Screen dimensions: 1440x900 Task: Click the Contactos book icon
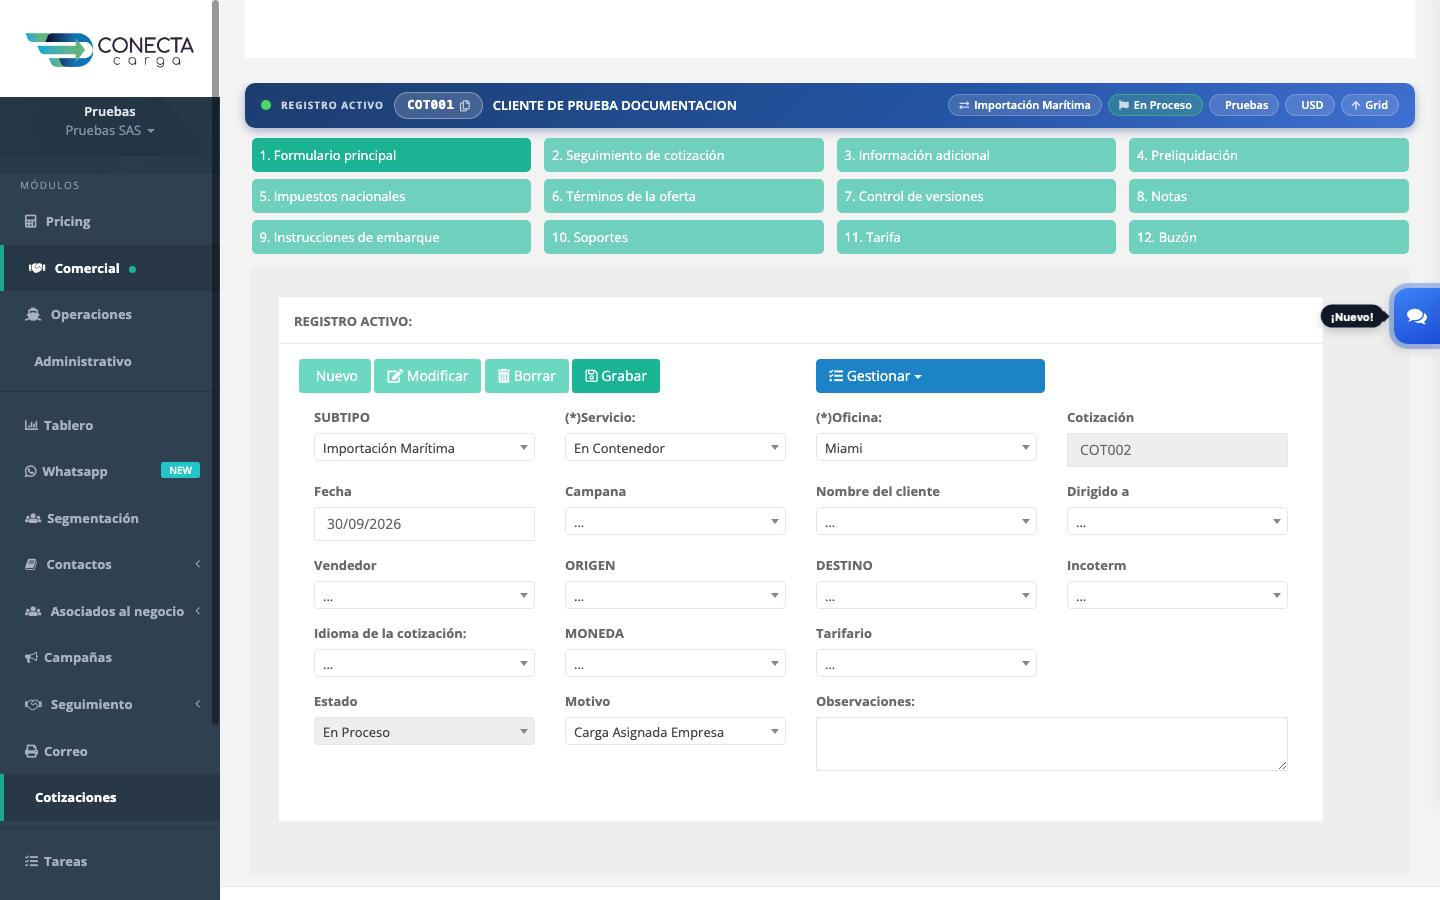31,564
